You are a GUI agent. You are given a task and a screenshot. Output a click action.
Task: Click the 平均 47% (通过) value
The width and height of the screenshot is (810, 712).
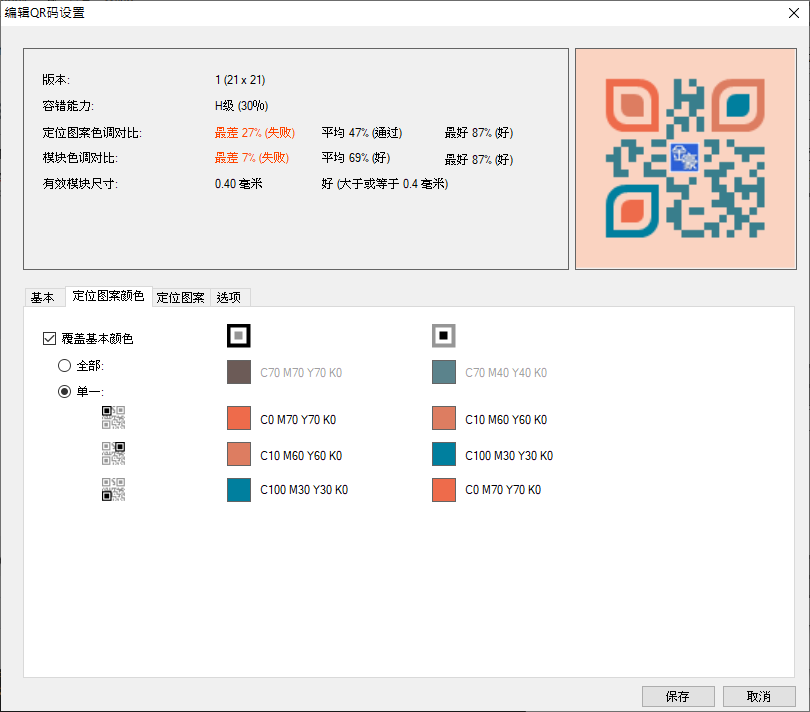click(x=362, y=133)
